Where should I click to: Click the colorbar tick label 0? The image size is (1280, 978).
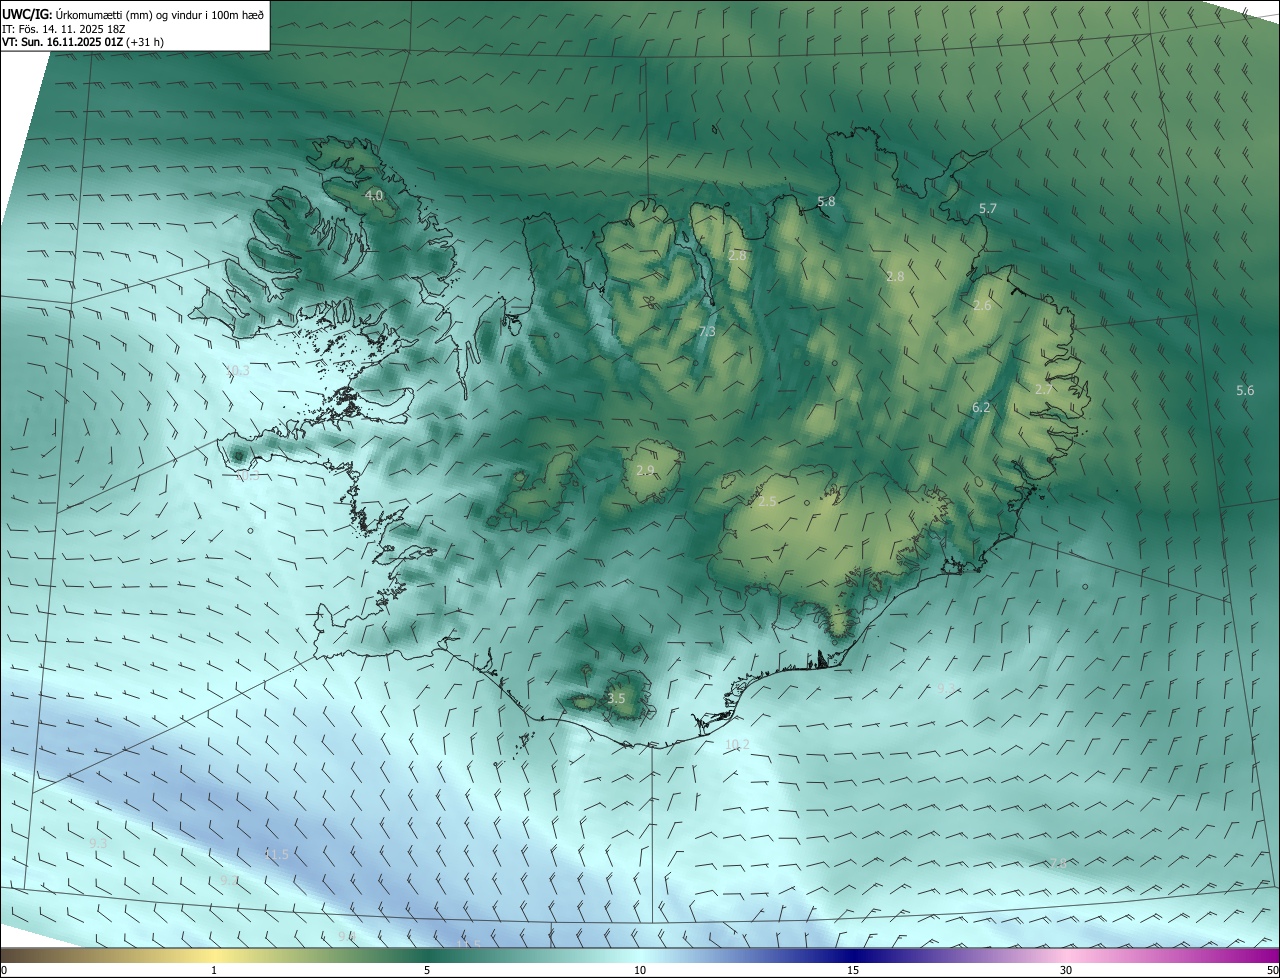[x=4, y=970]
